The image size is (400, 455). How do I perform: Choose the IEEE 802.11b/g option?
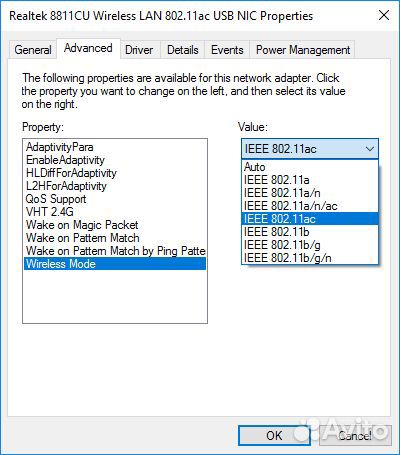[310, 245]
